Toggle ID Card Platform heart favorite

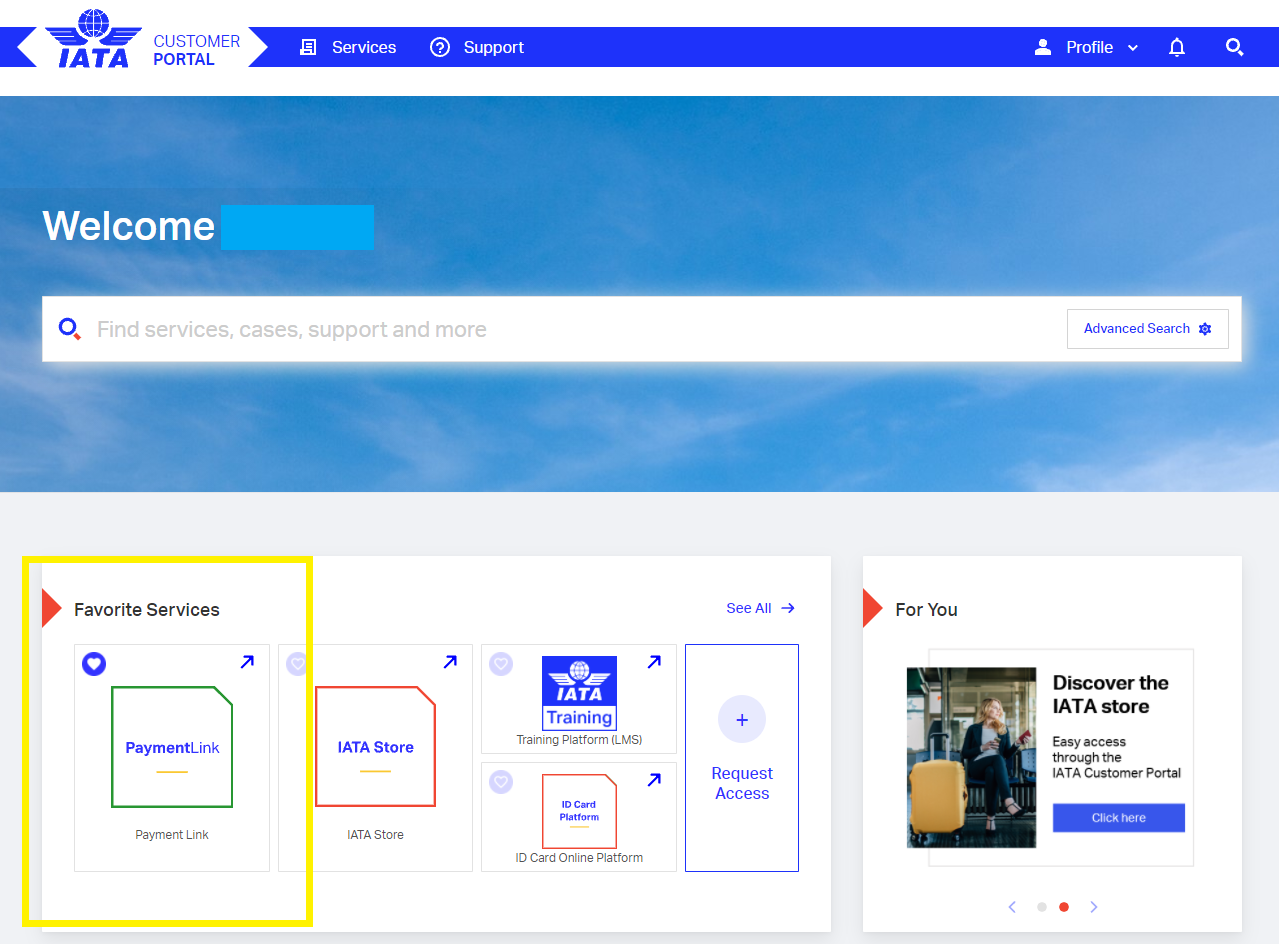pos(501,781)
